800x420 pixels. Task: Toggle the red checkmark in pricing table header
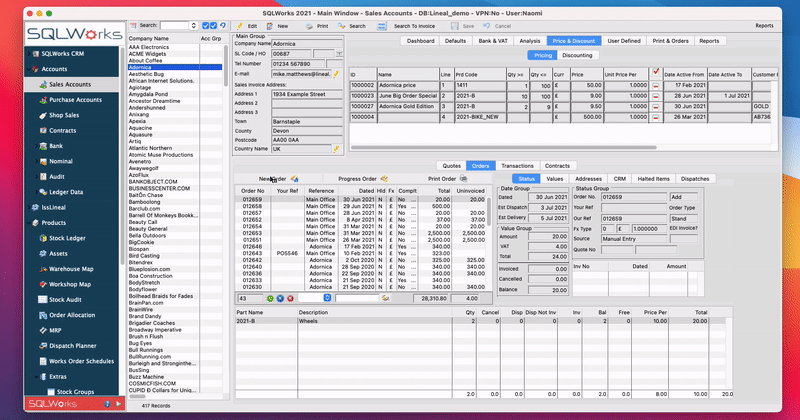coord(655,73)
